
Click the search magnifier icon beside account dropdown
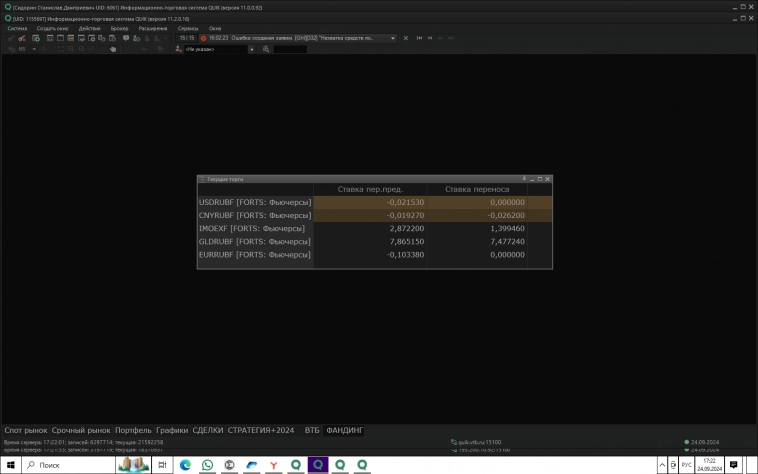tap(266, 48)
